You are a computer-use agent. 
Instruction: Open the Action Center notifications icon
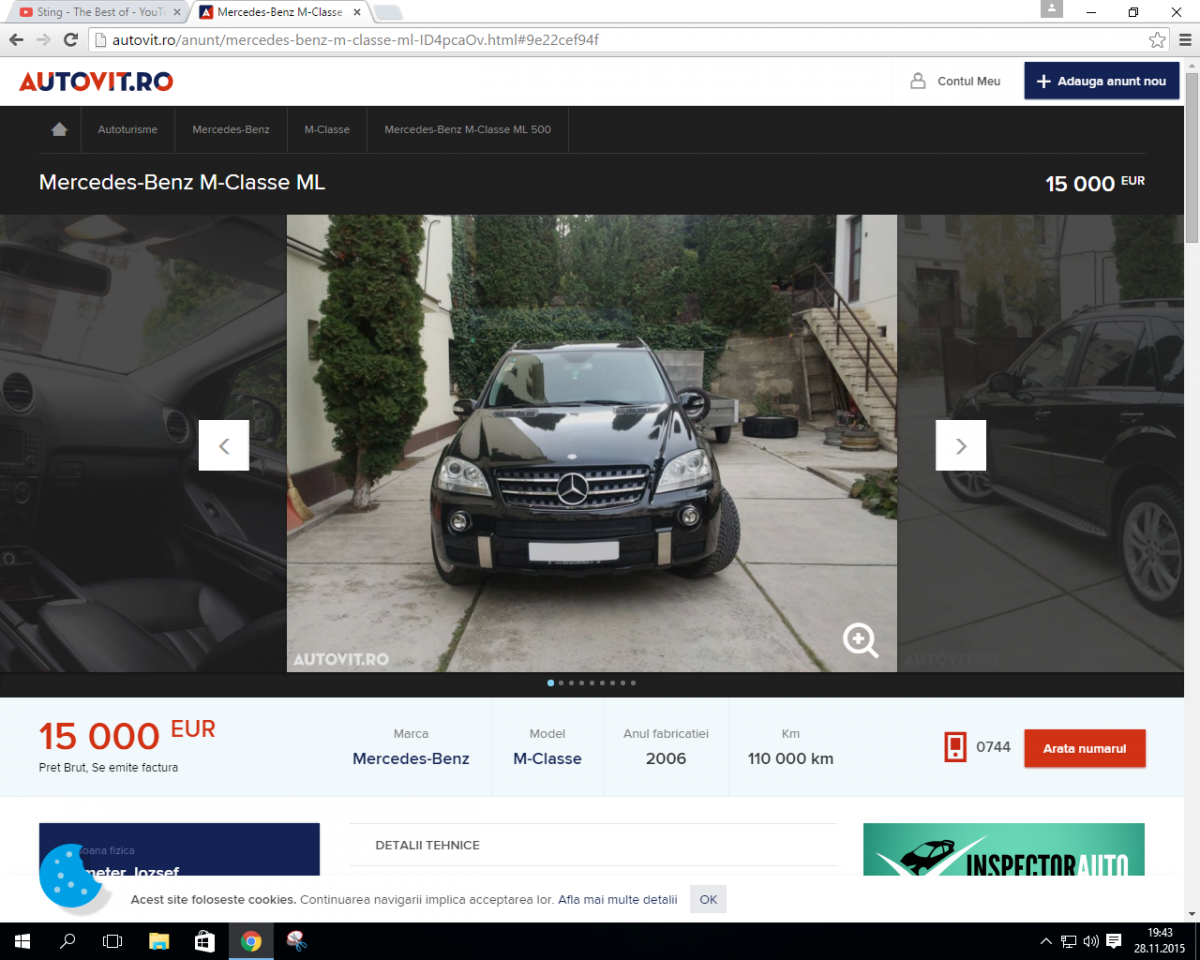(x=1114, y=941)
